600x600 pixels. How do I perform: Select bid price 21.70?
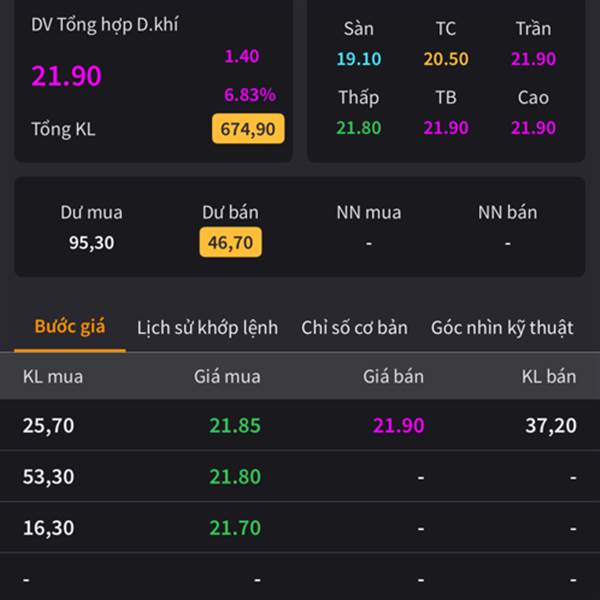click(235, 528)
